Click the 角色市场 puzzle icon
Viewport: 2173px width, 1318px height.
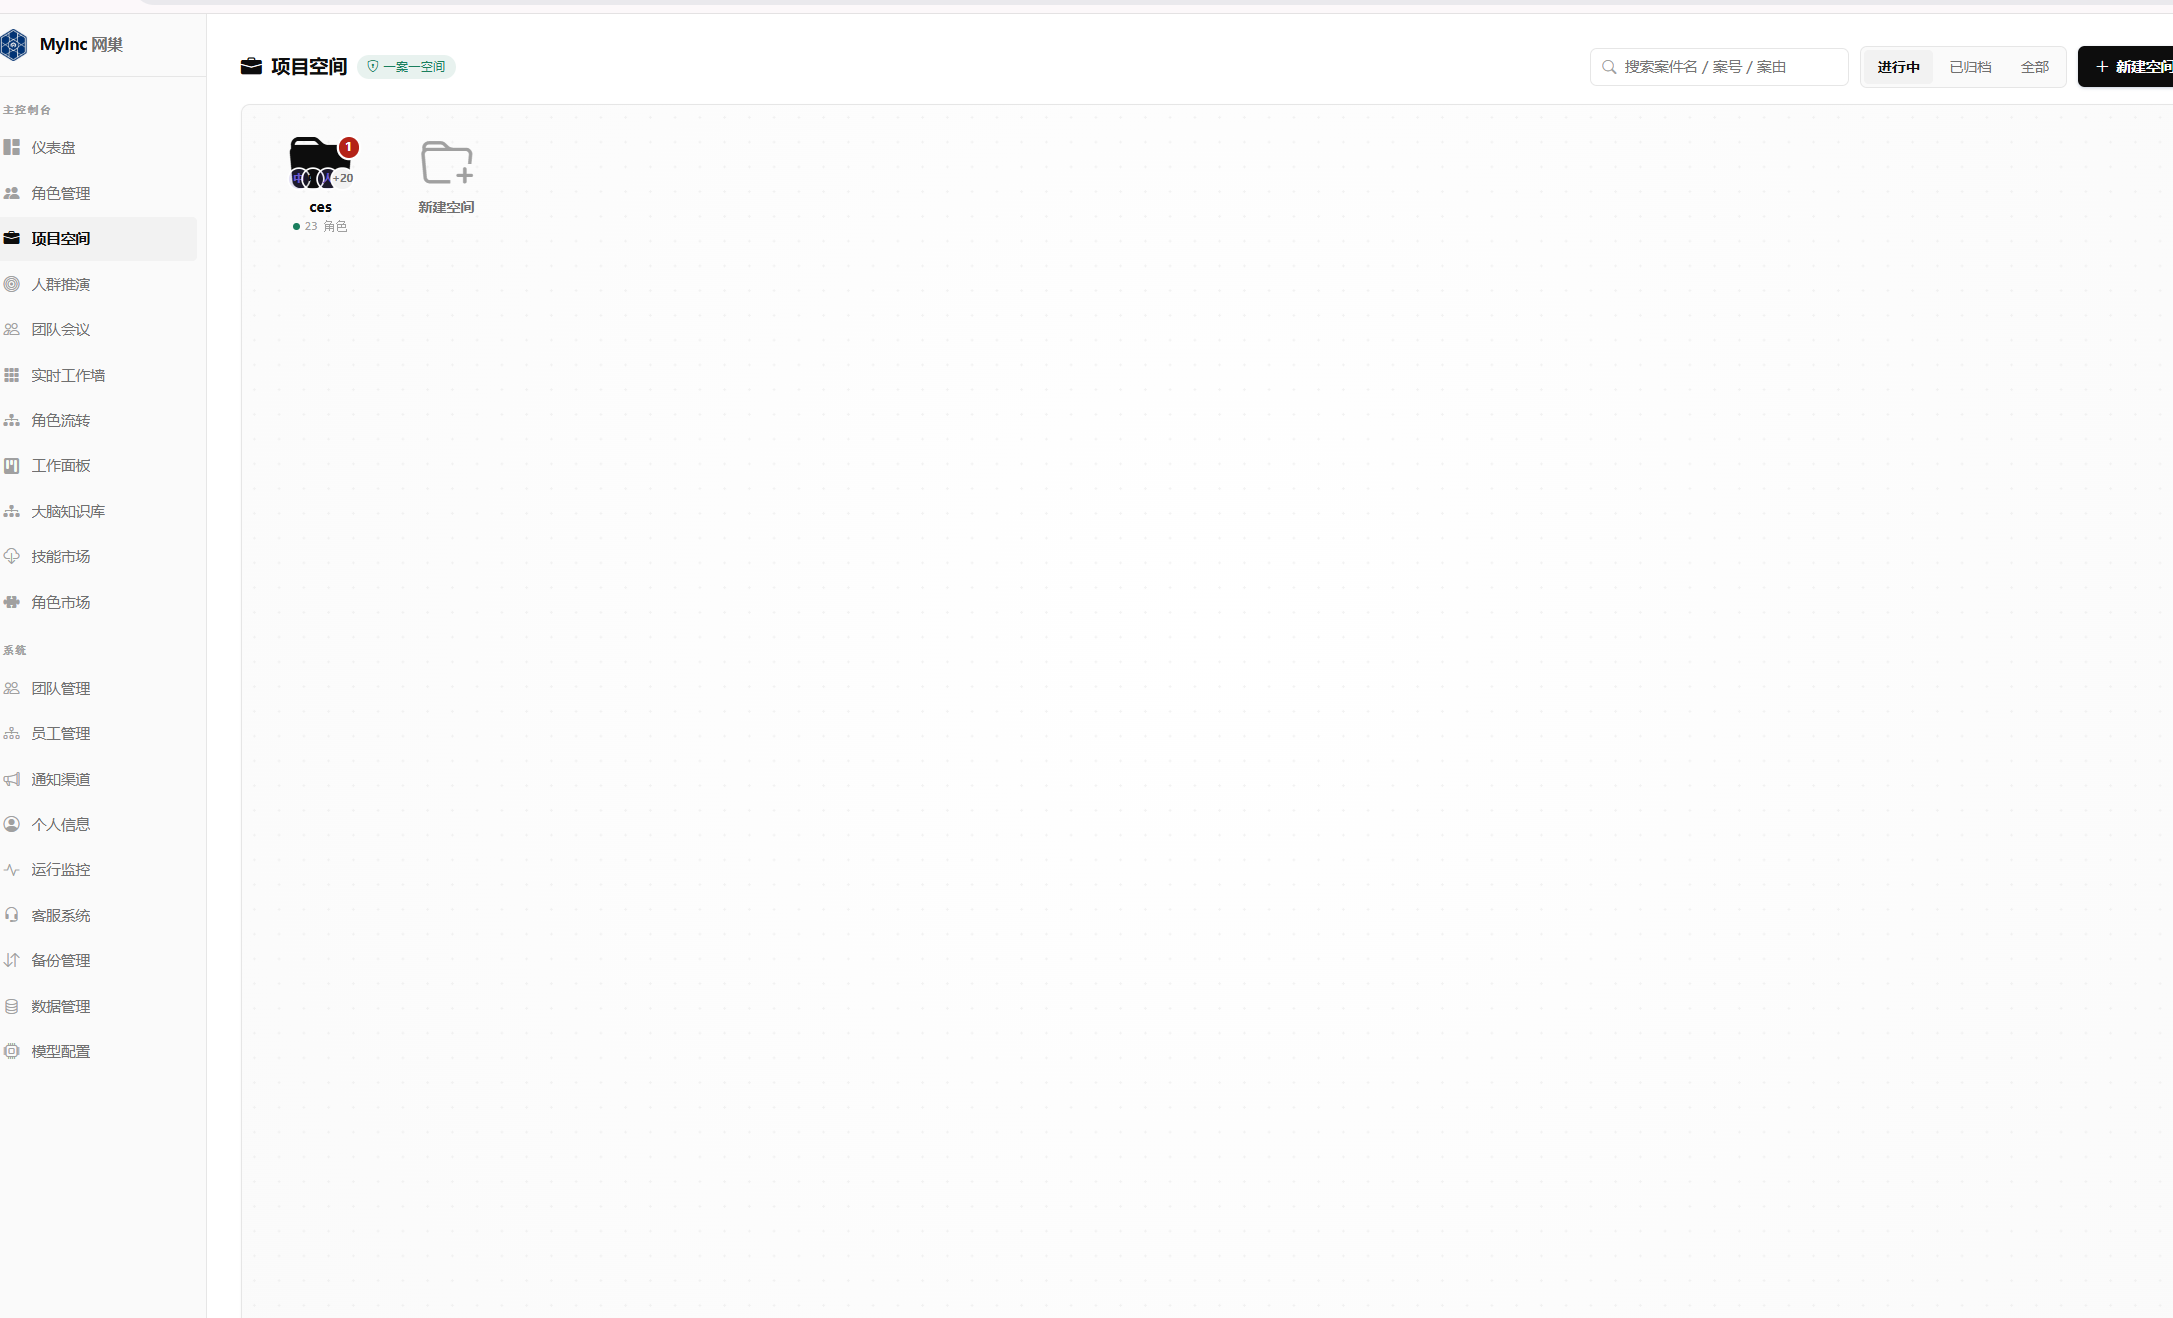[12, 602]
